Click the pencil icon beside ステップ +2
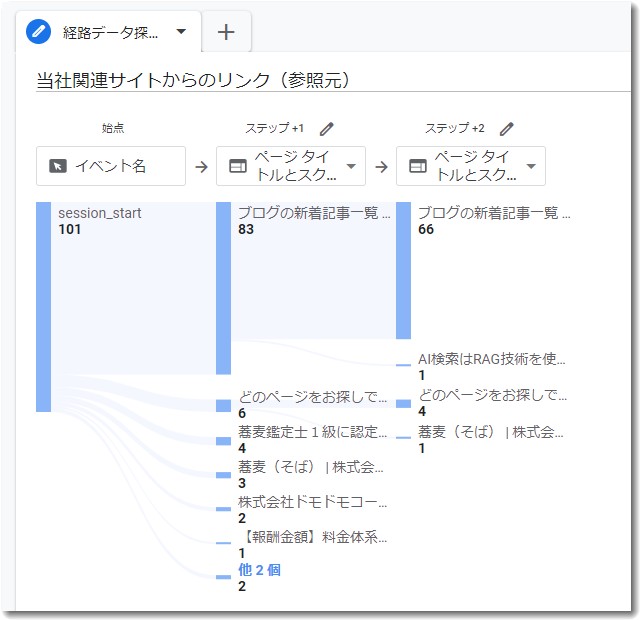640x620 pixels. pos(506,129)
